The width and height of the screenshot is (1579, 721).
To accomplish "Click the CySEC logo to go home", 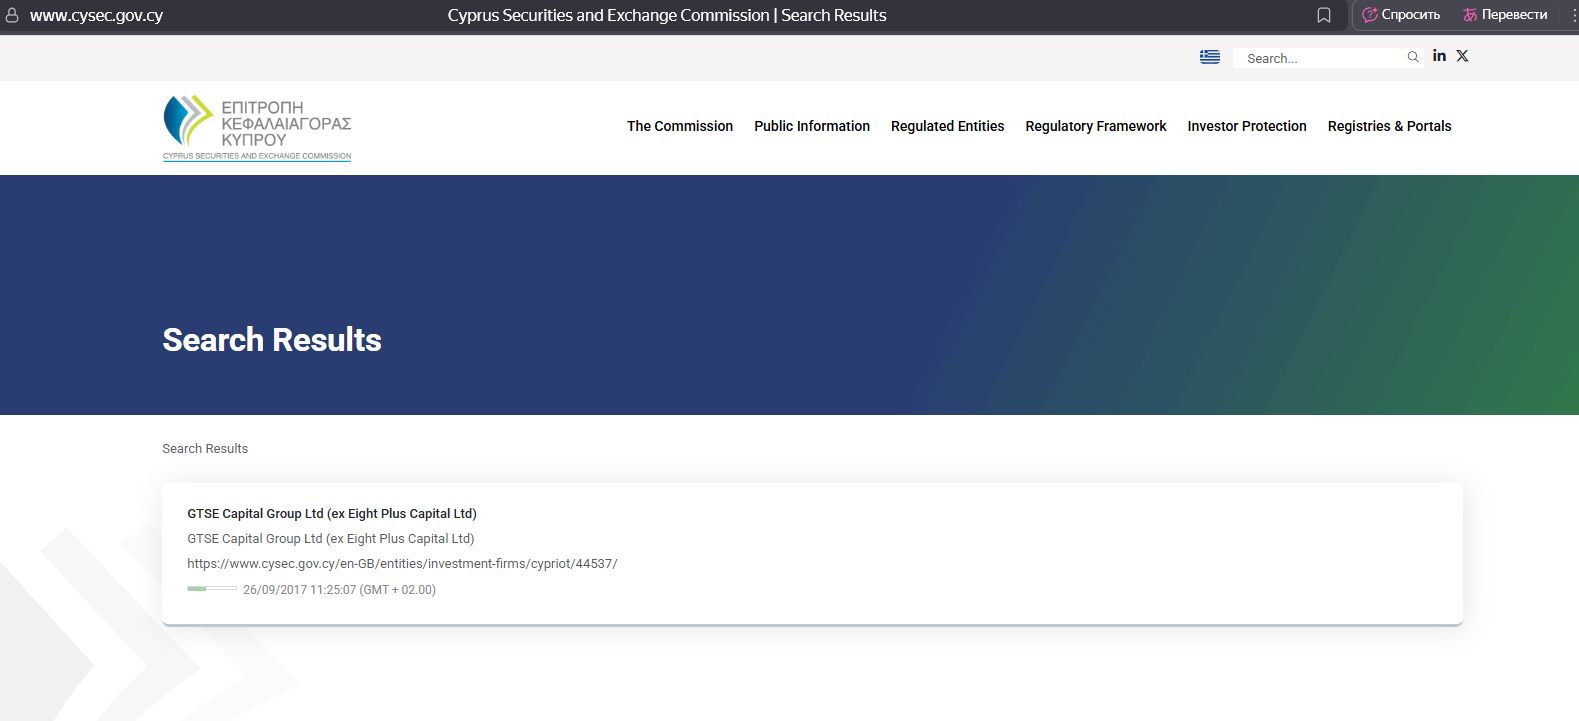I will click(x=257, y=128).
